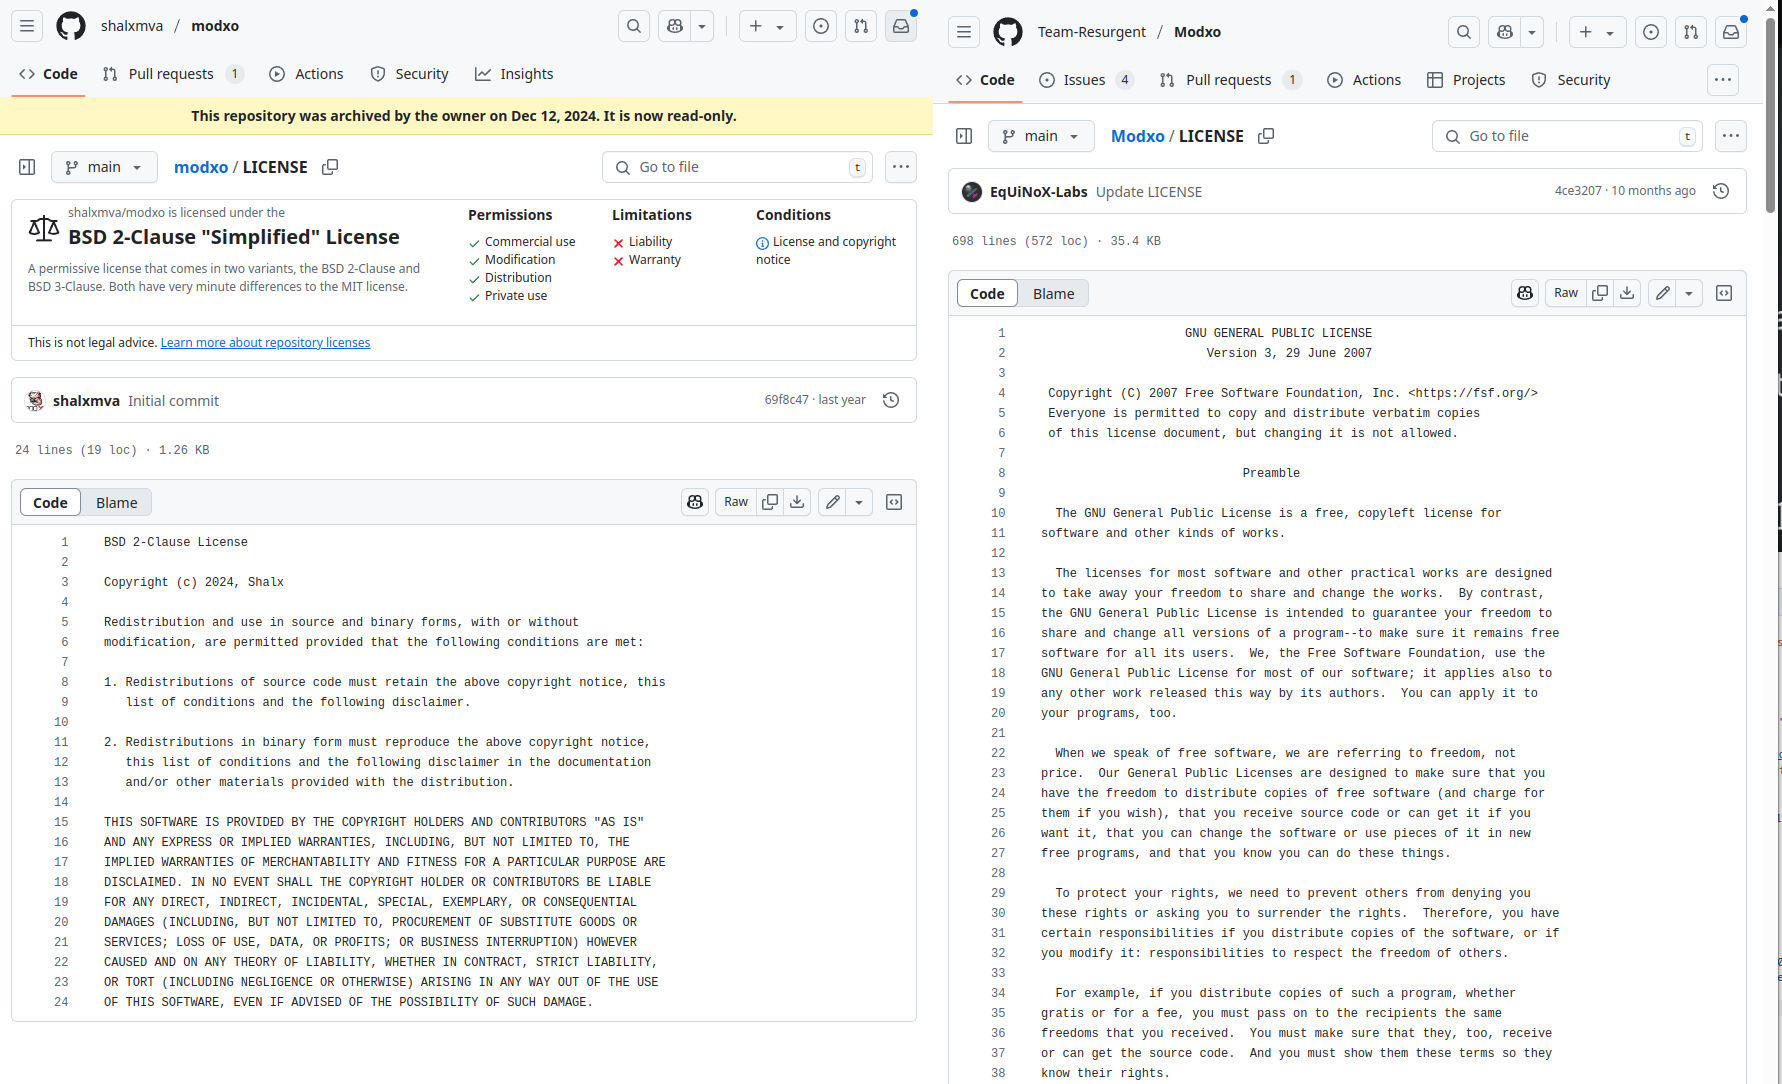Click the vertical scrollbar in right window
Screen dimensions: 1782x1084
pos(1771,115)
